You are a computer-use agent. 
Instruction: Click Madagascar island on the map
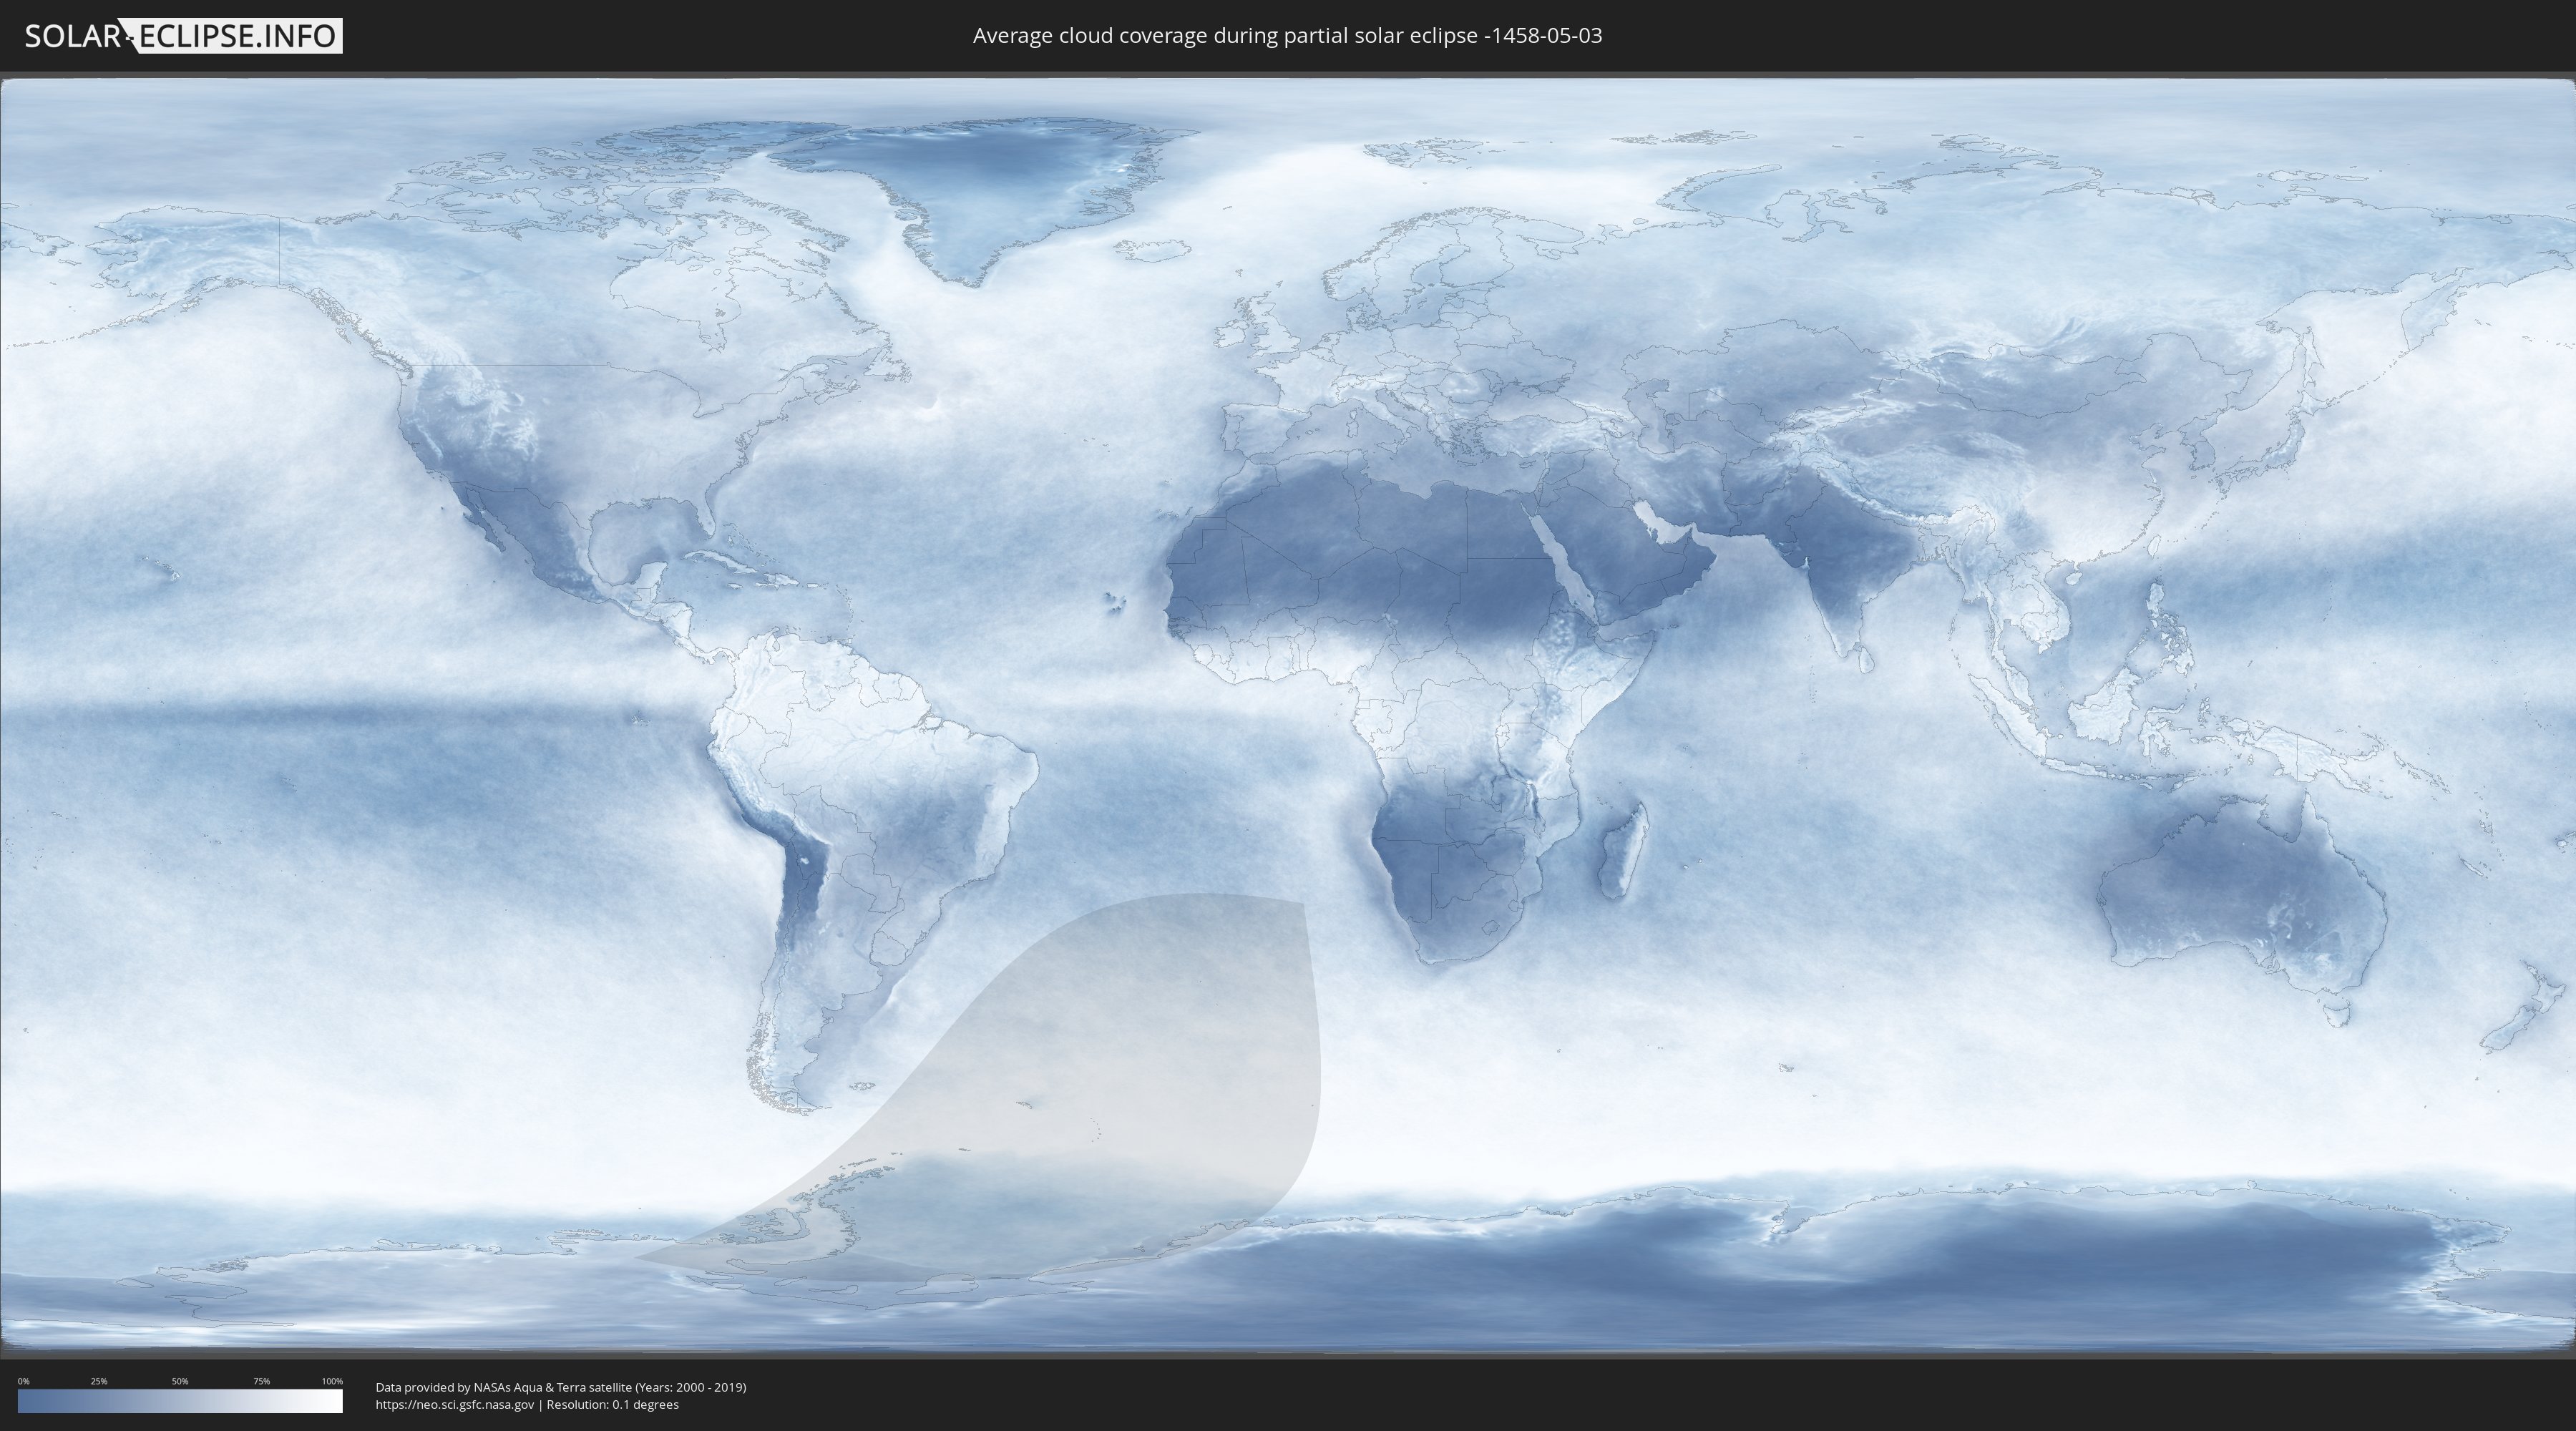pos(1622,852)
